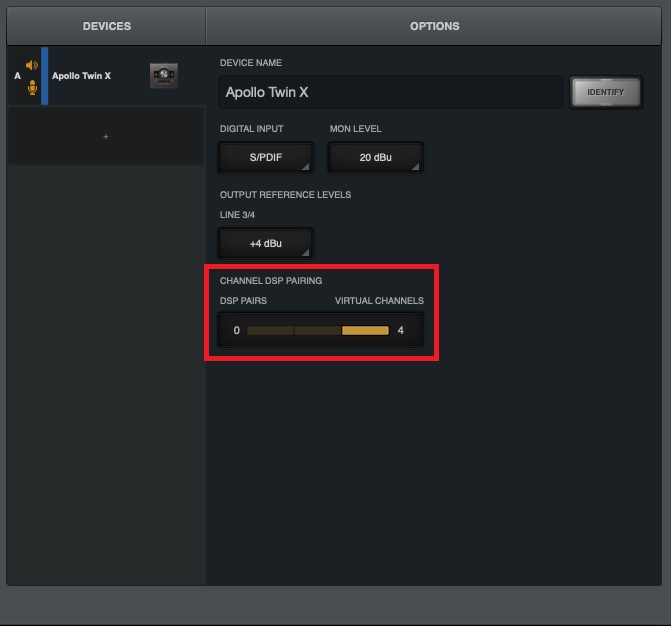Edit the Device Name field
This screenshot has width=671, height=626.
(391, 92)
